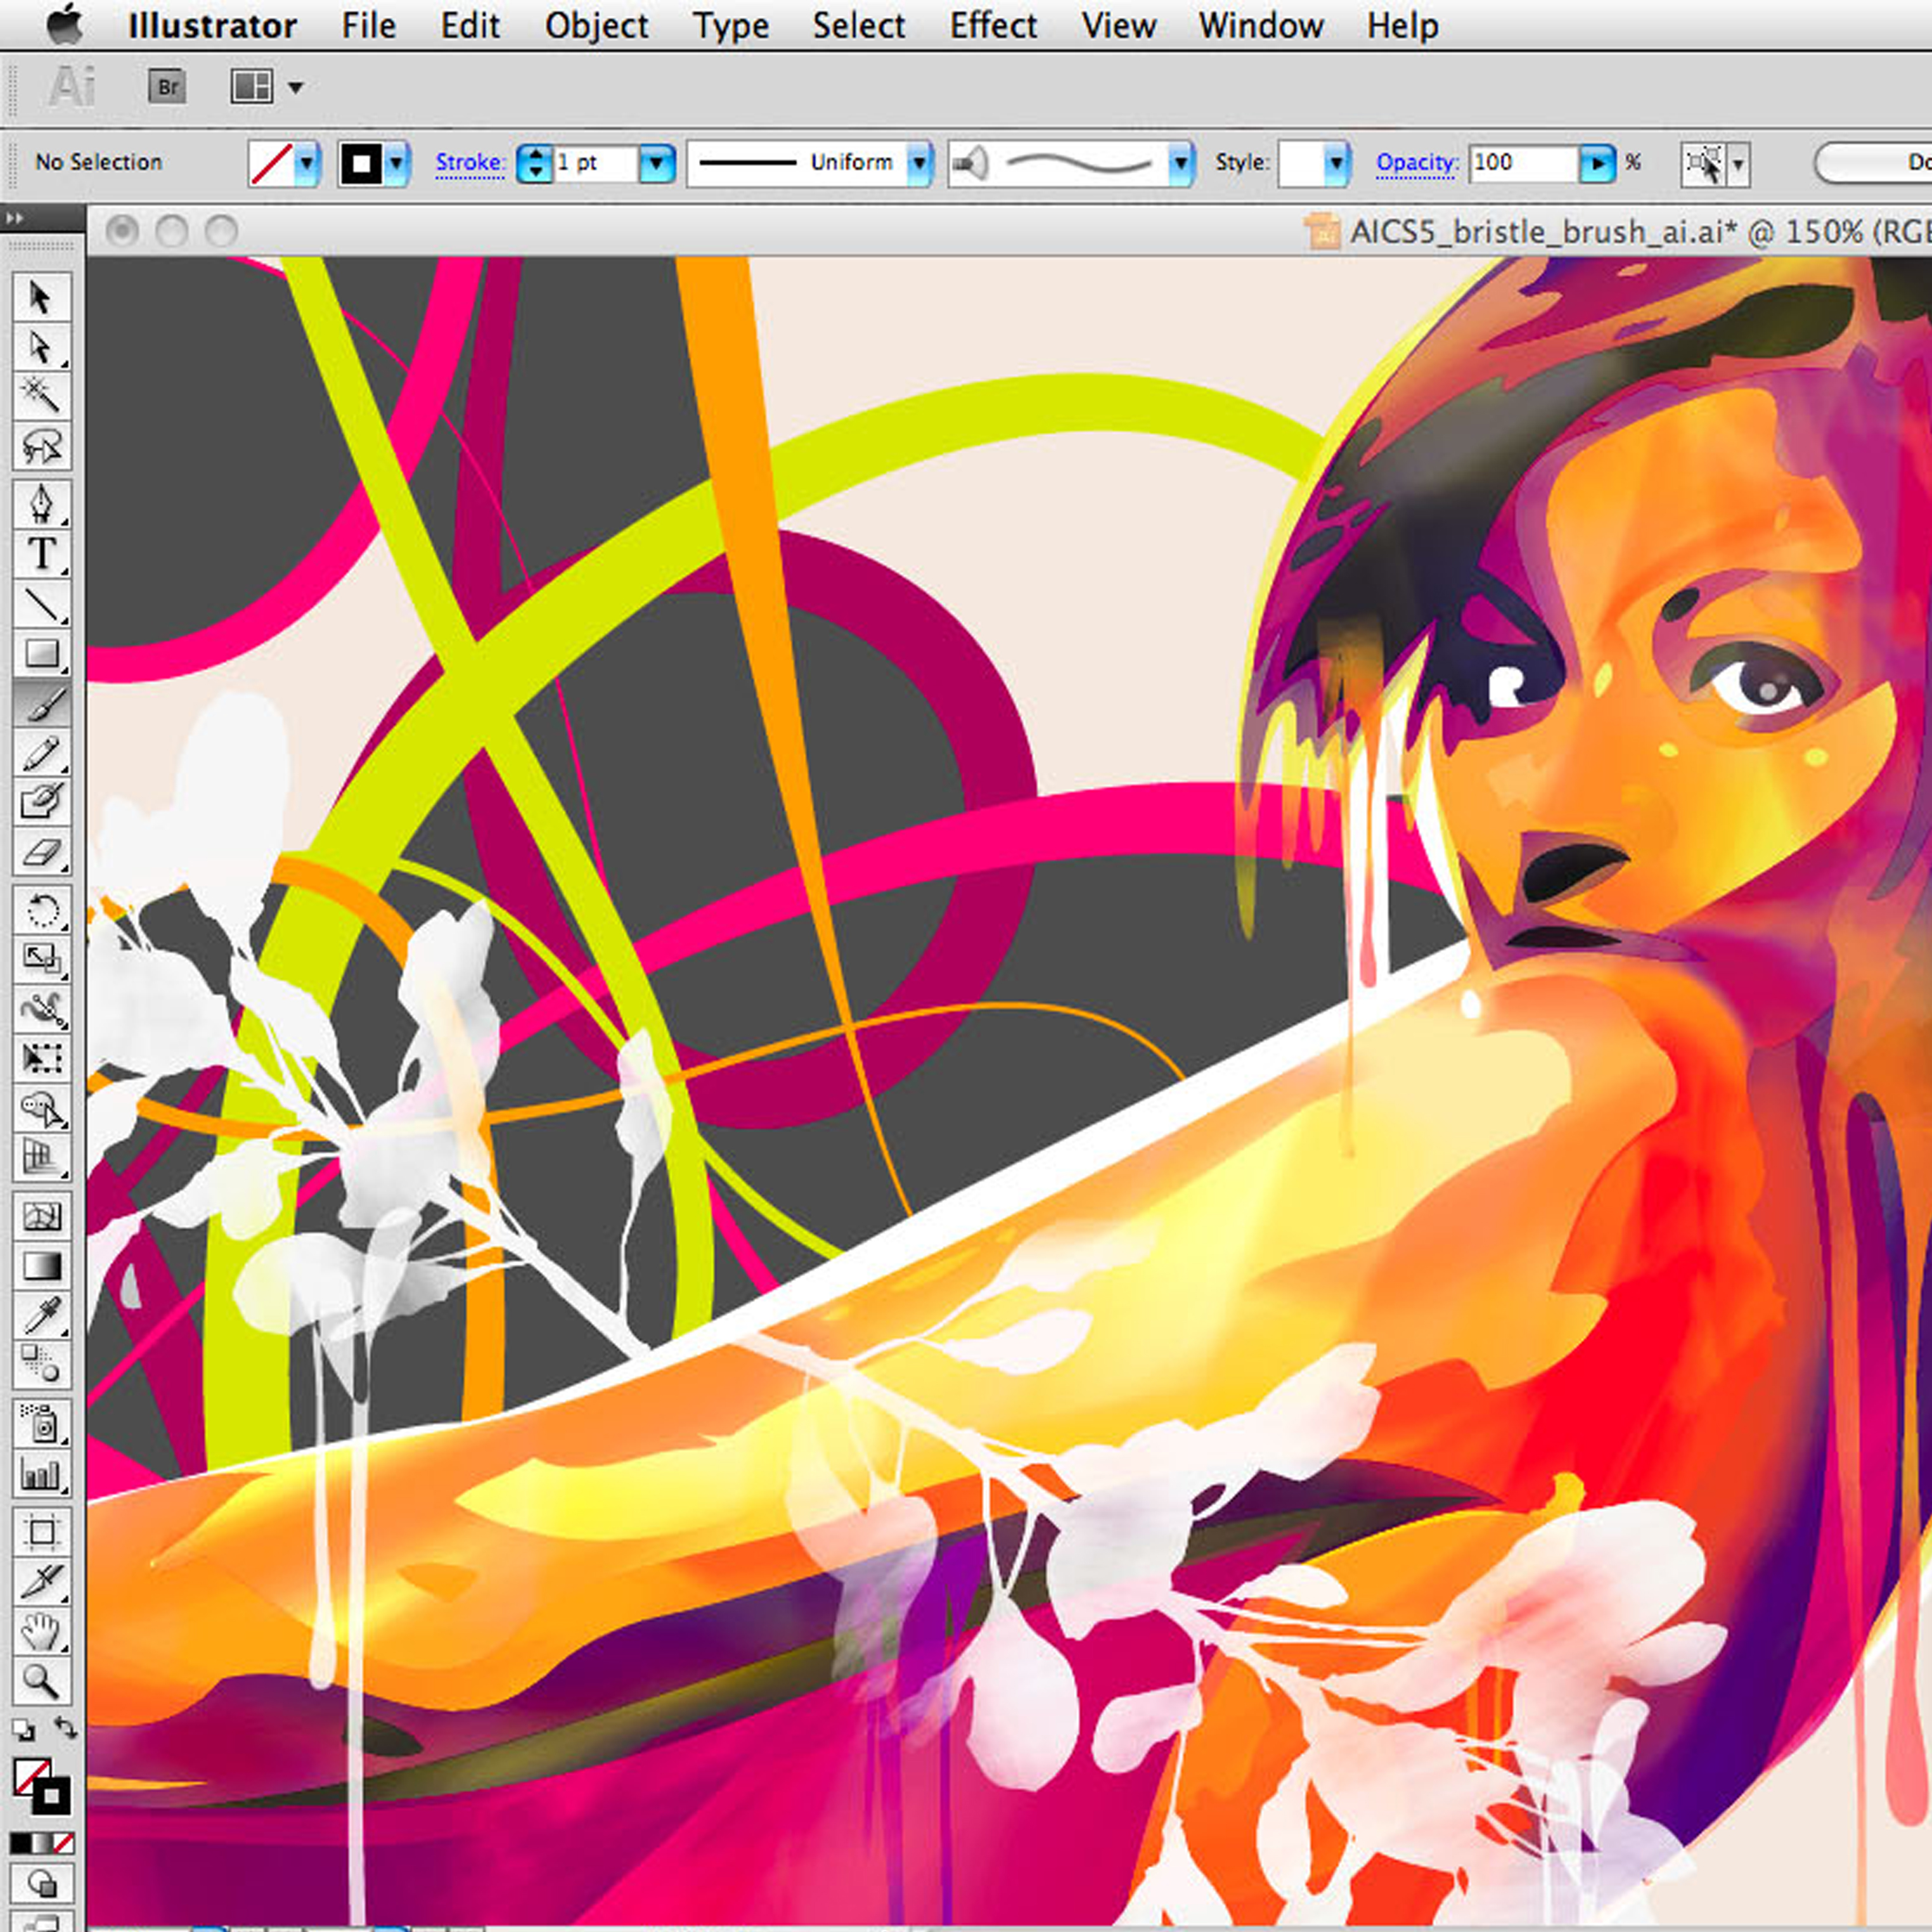Select the Scale tool
This screenshot has width=1932, height=1932.
[41, 960]
